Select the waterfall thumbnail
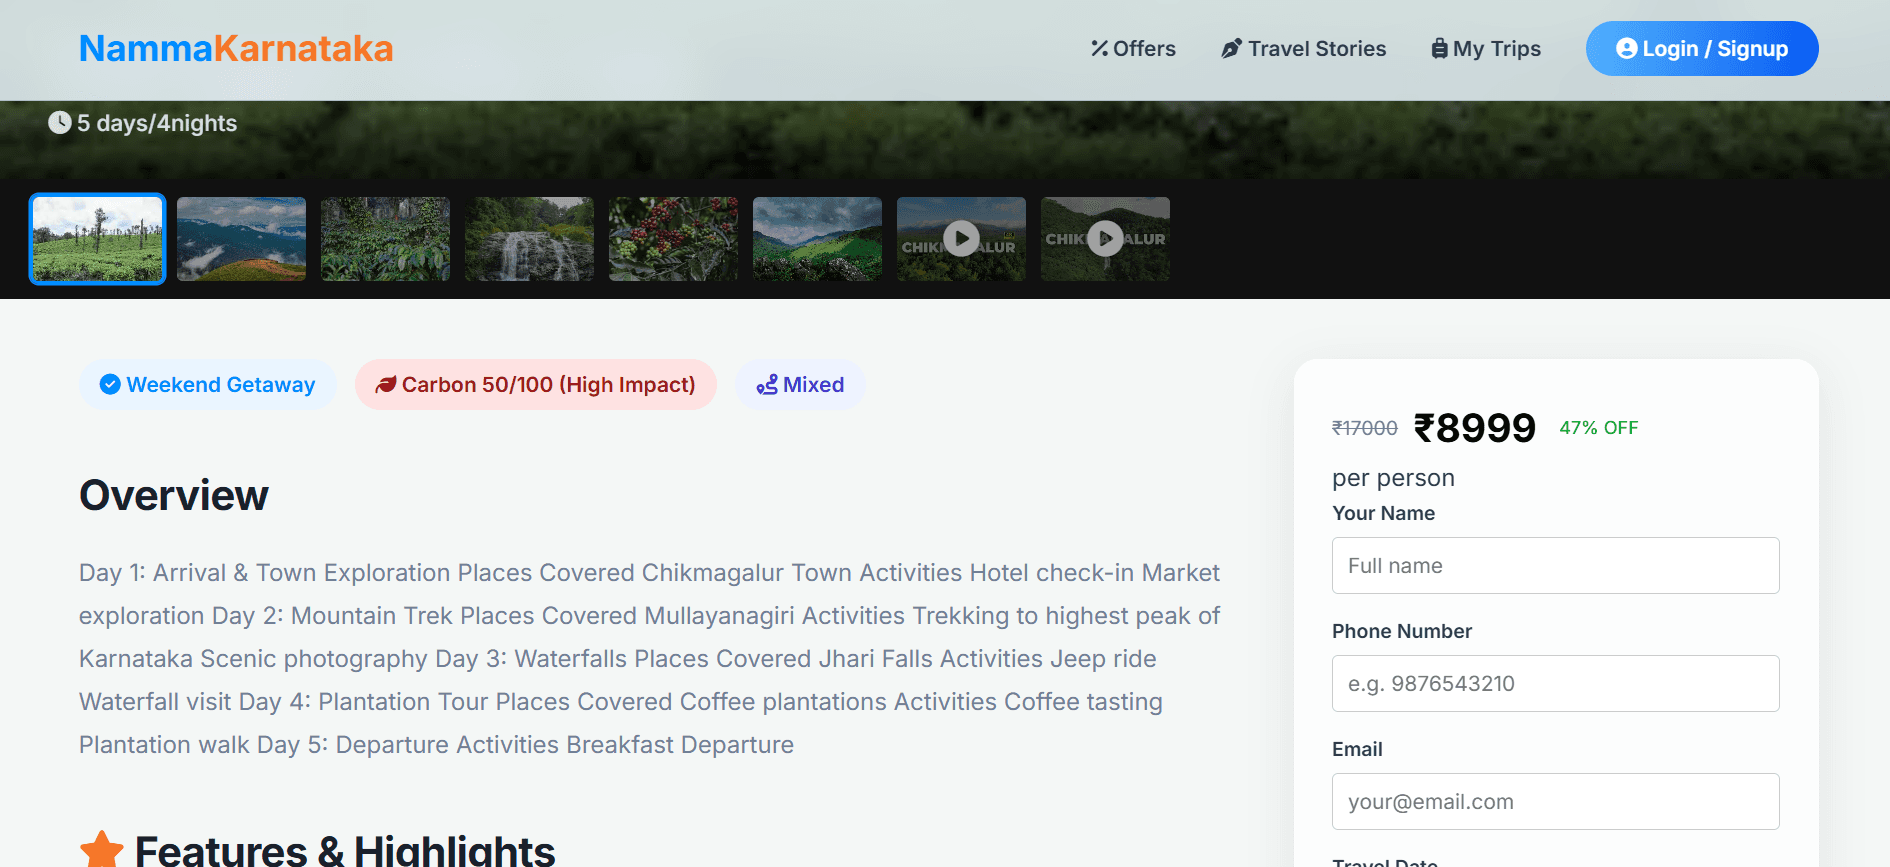 (530, 239)
